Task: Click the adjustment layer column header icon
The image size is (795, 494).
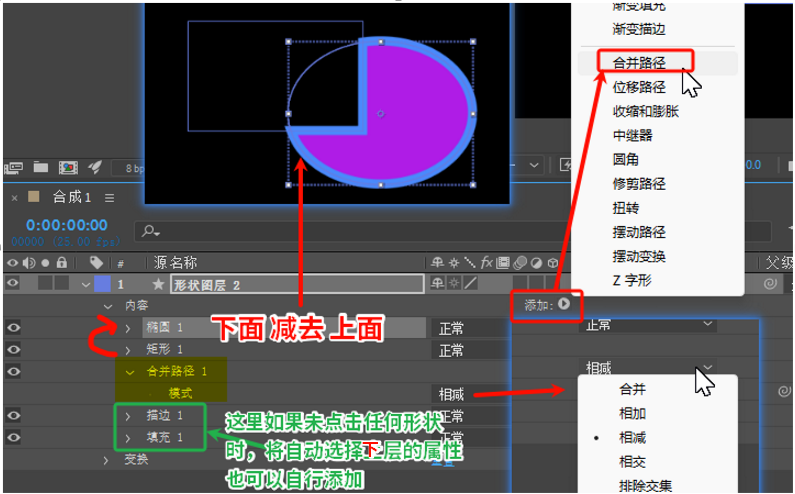Action: coord(536,263)
